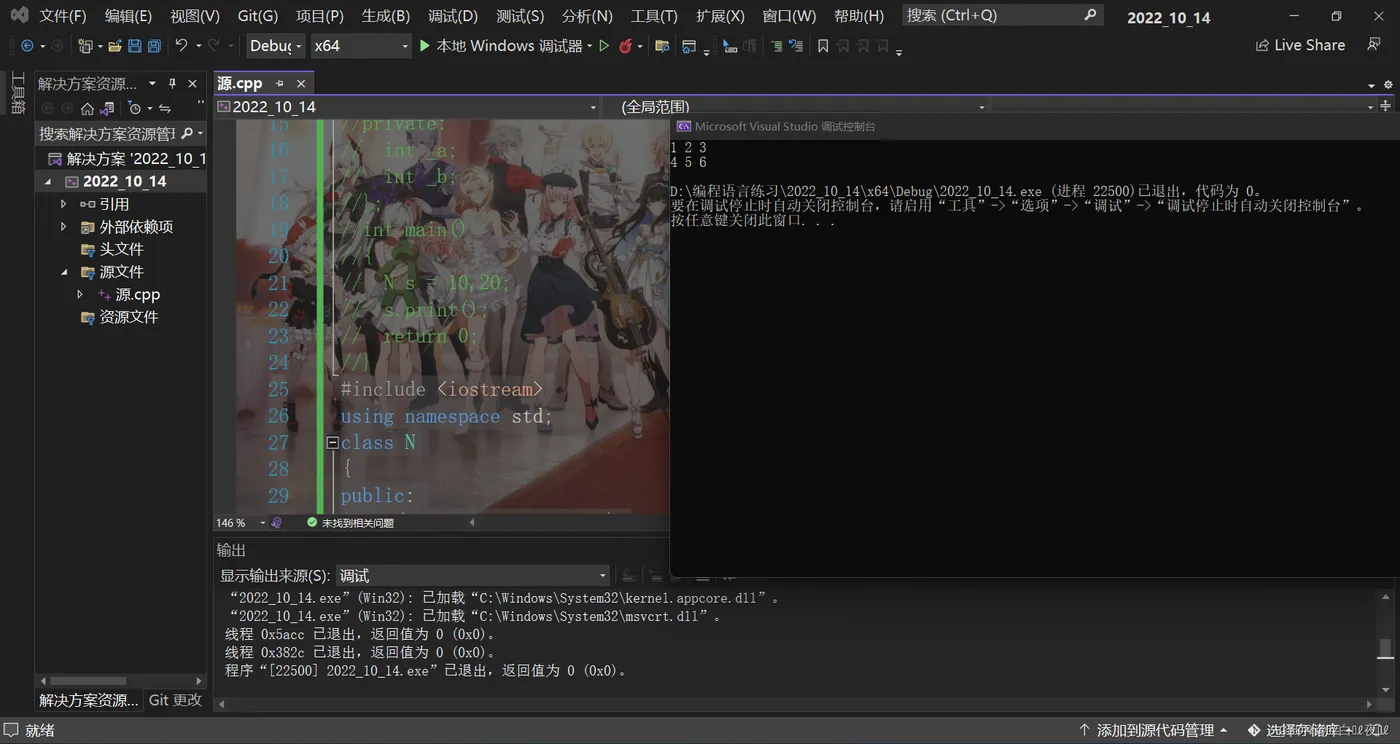Click the new project icon in toolbar

pyautogui.click(x=85, y=46)
